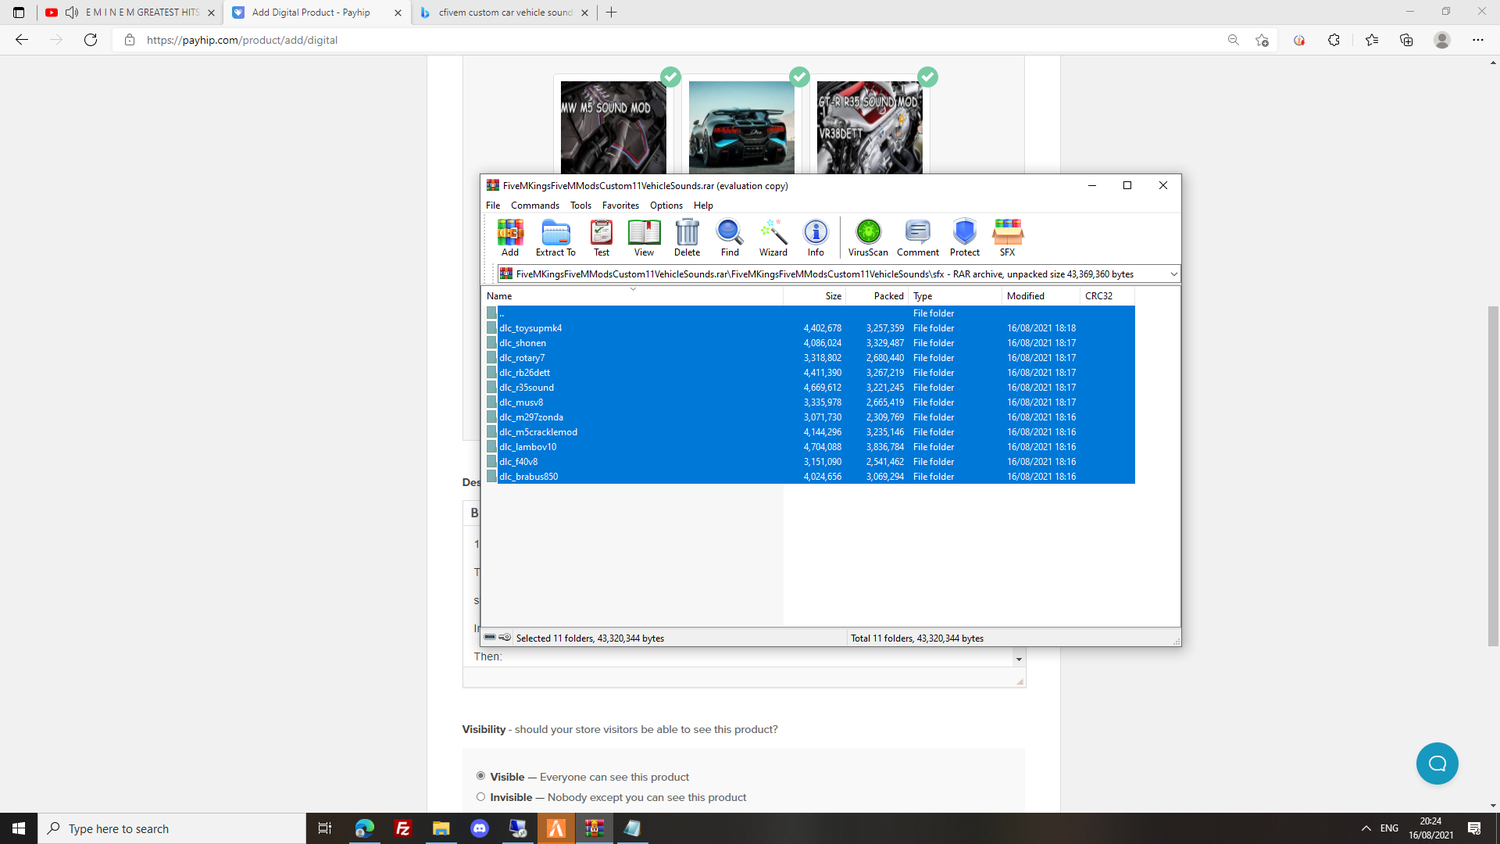Open a new browser tab

tap(611, 12)
